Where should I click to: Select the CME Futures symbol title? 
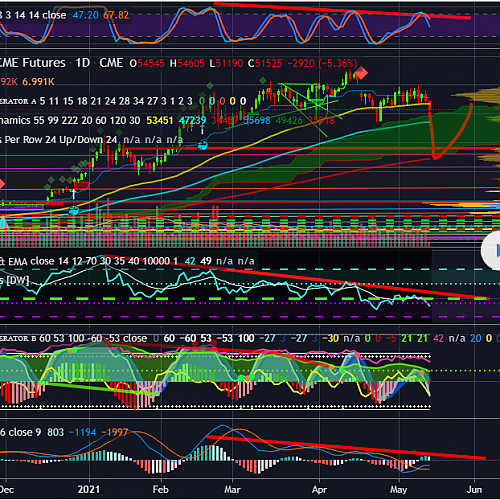(33, 63)
